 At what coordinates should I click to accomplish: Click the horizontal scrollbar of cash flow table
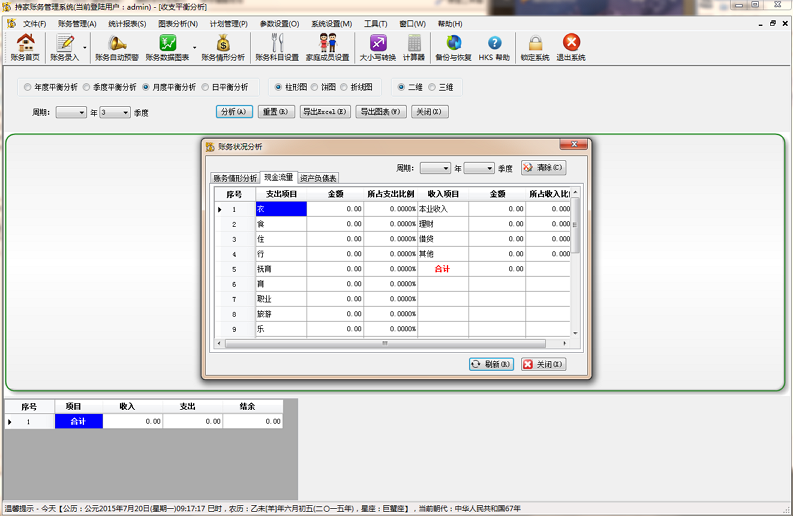385,343
